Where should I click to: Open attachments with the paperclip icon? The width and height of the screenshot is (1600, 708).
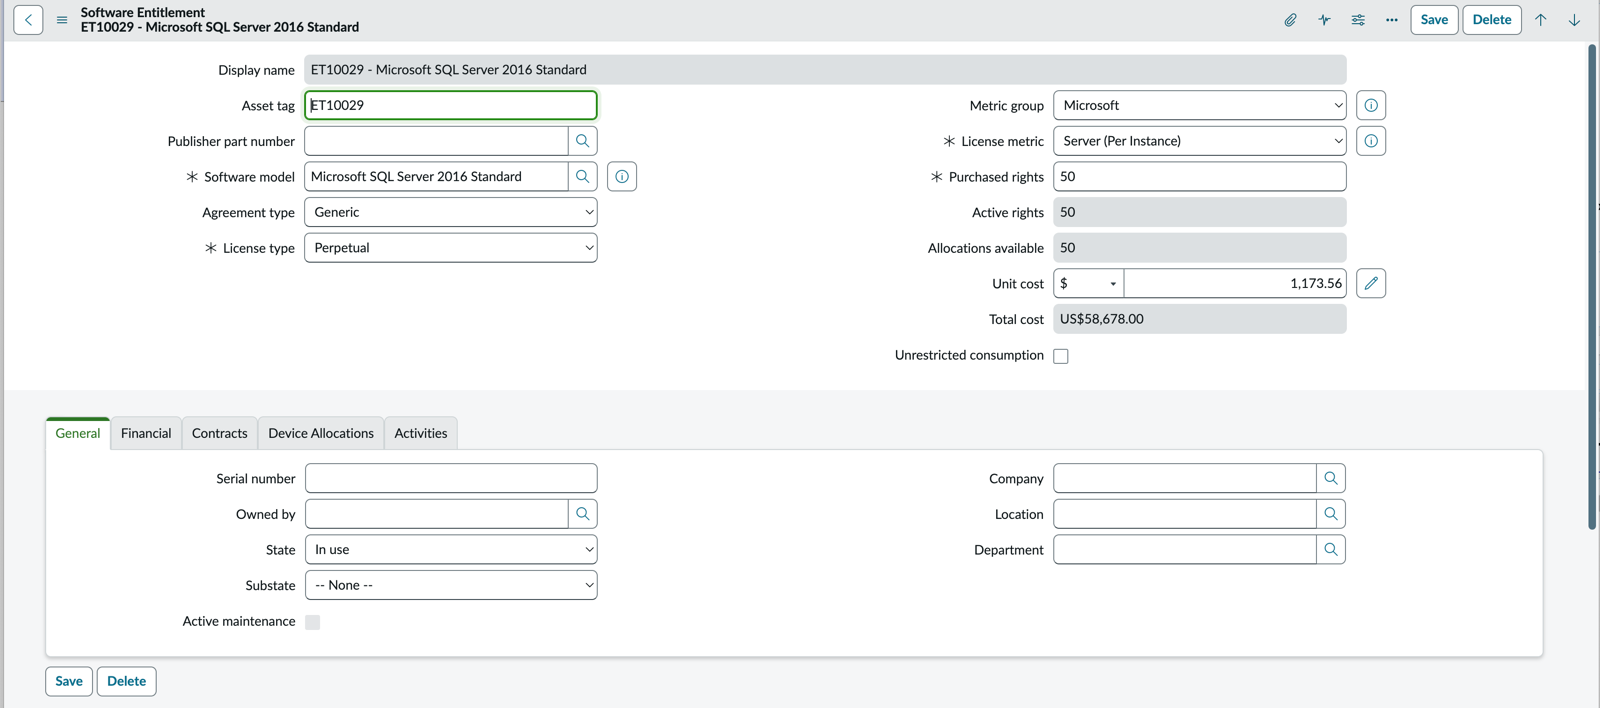coord(1291,20)
